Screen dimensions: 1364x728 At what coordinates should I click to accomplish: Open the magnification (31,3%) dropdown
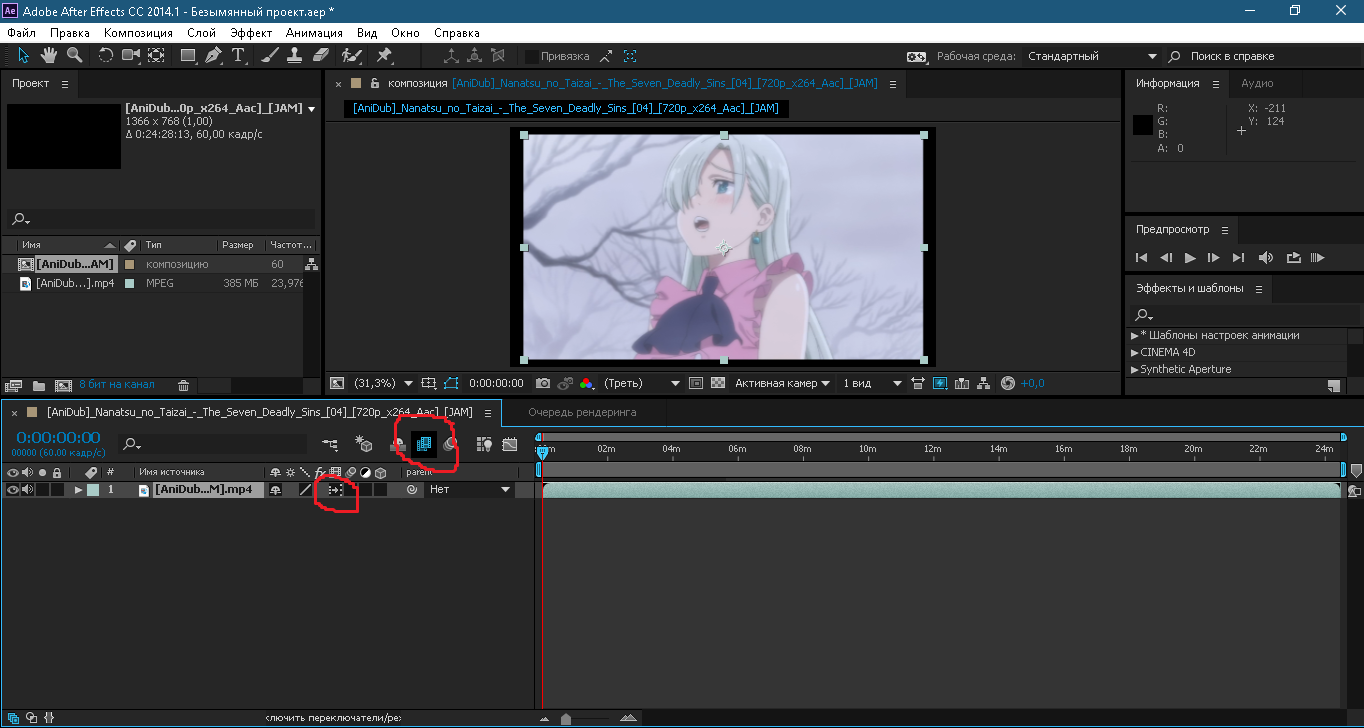point(382,383)
